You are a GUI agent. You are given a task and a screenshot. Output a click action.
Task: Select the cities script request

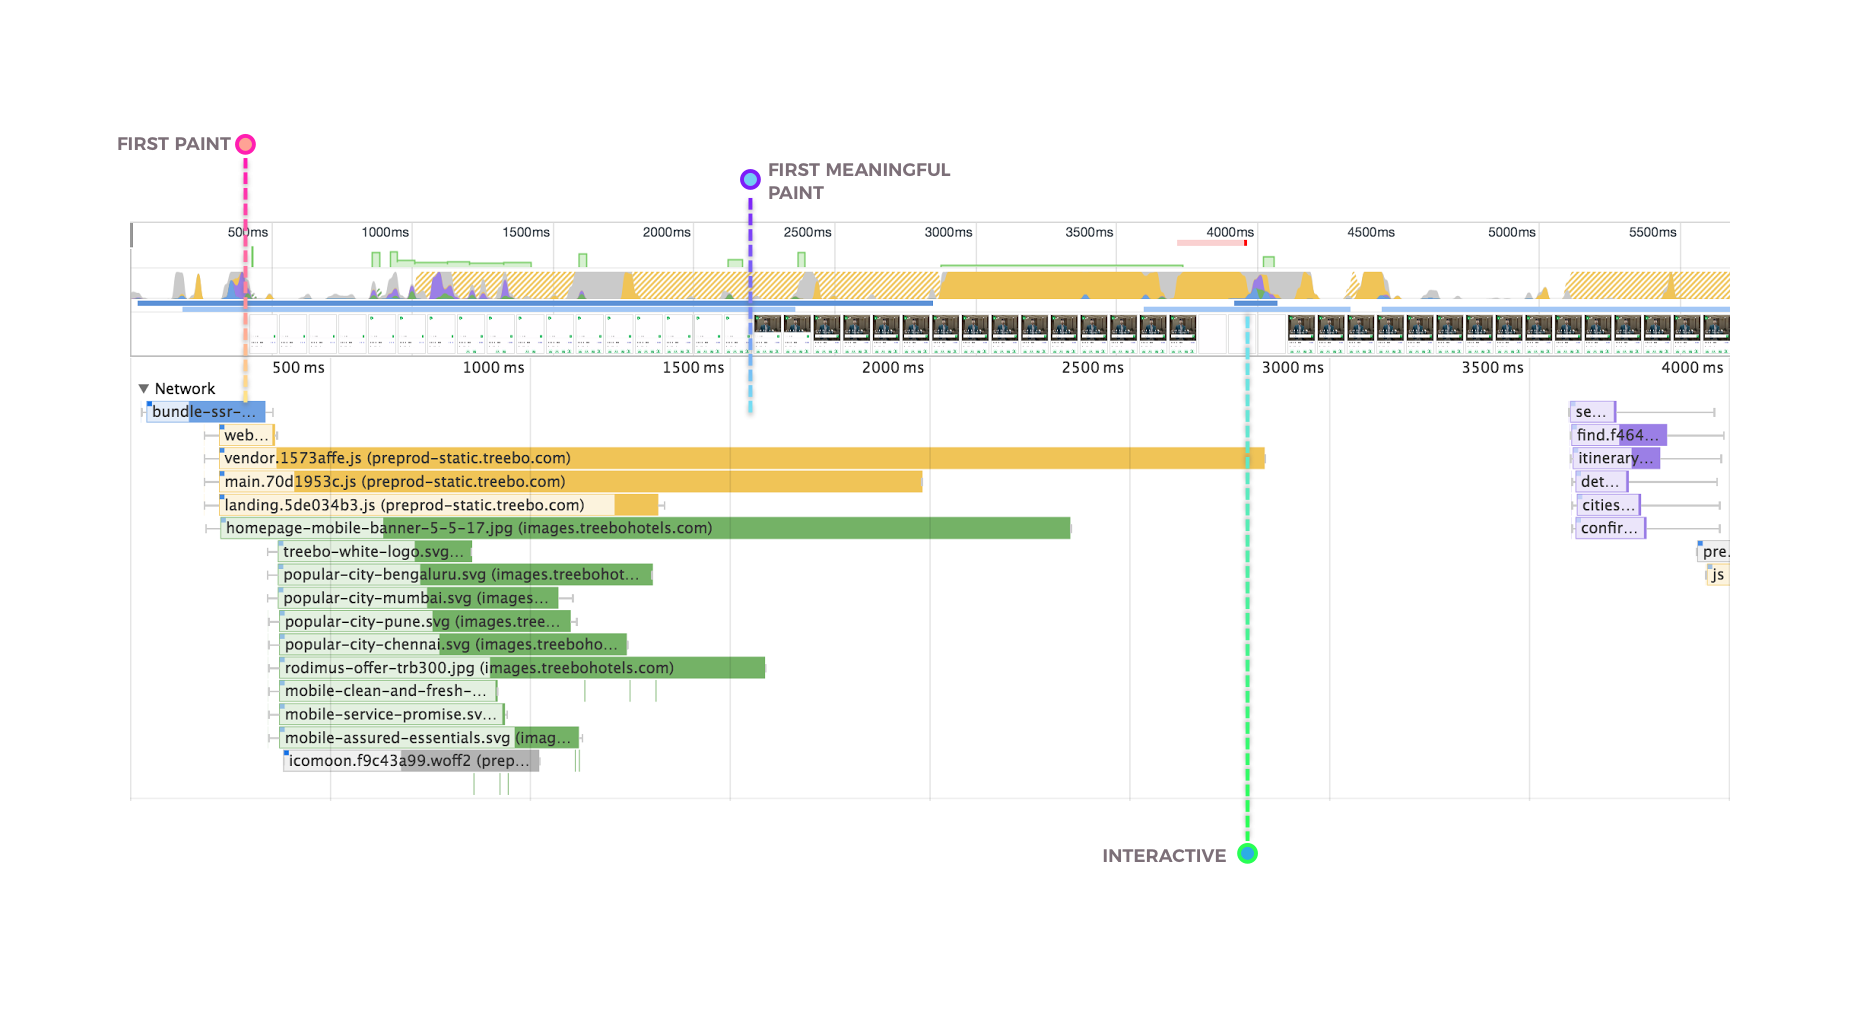pos(1607,505)
